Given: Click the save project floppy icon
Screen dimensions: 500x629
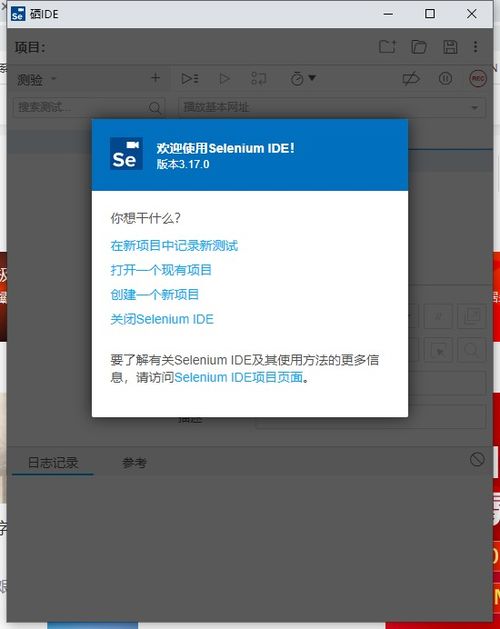Looking at the screenshot, I should point(450,47).
